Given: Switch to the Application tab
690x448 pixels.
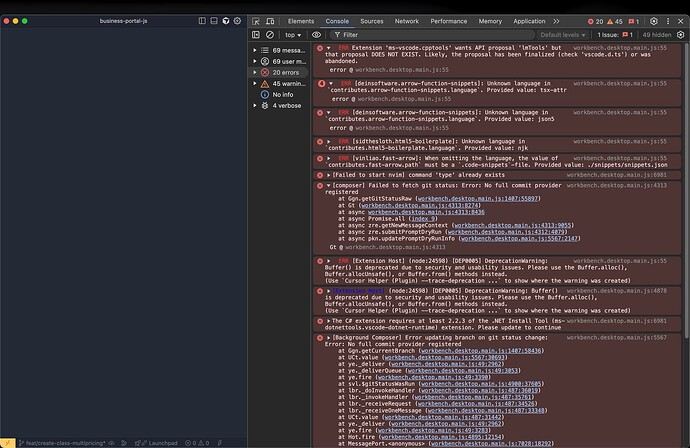Looking at the screenshot, I should click(529, 21).
